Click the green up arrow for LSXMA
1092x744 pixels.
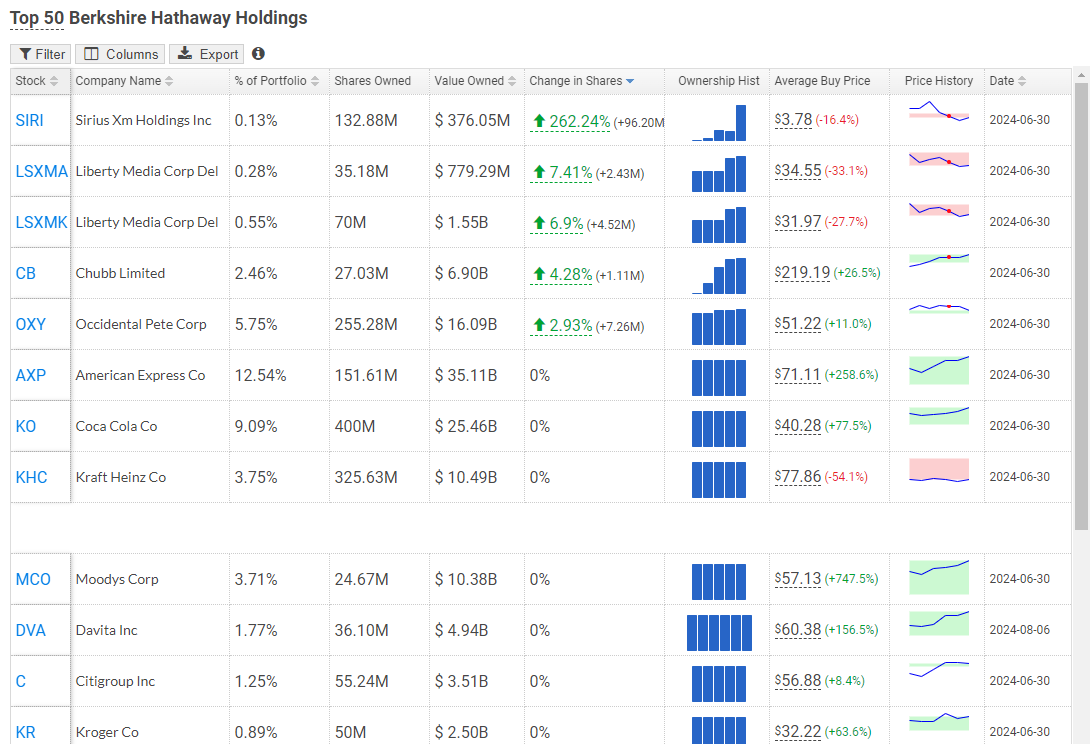[538, 172]
